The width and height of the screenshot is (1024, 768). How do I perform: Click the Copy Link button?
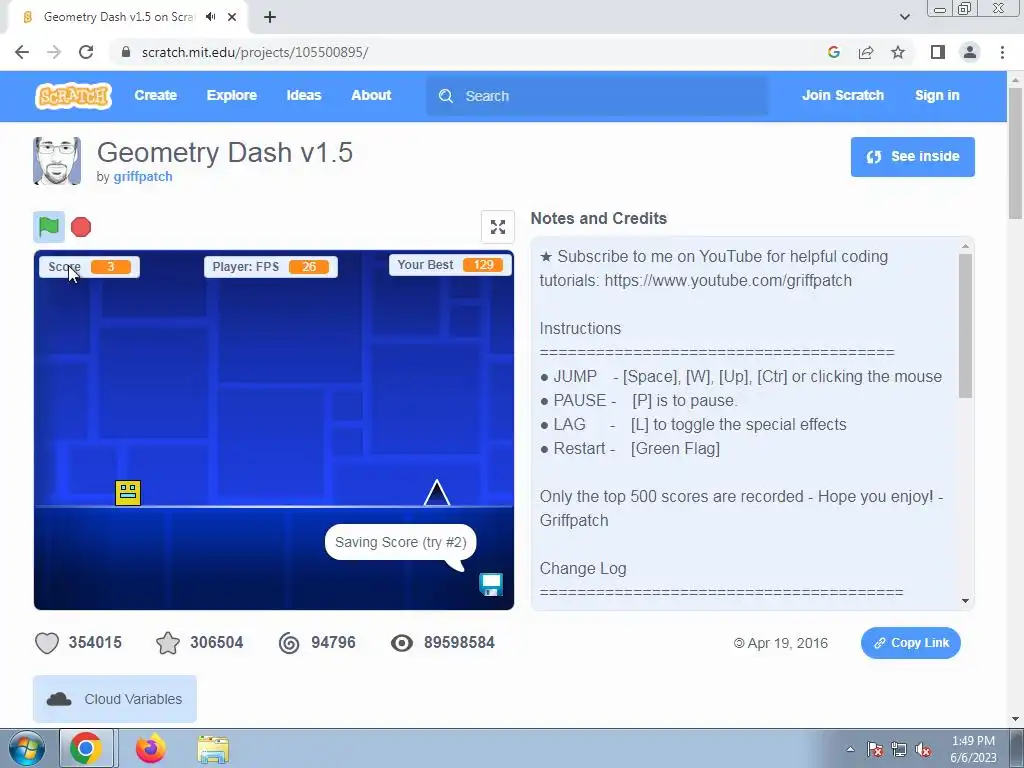pyautogui.click(x=910, y=643)
